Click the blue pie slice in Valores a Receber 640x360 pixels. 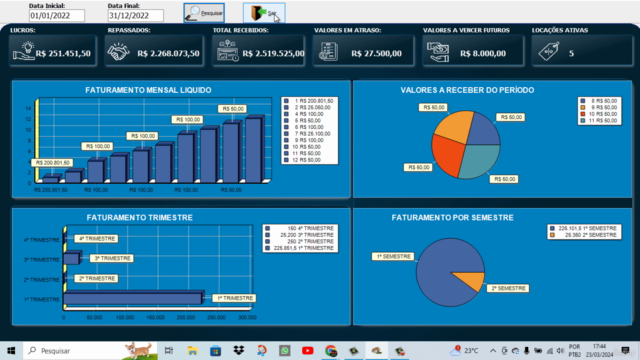[x=483, y=129]
